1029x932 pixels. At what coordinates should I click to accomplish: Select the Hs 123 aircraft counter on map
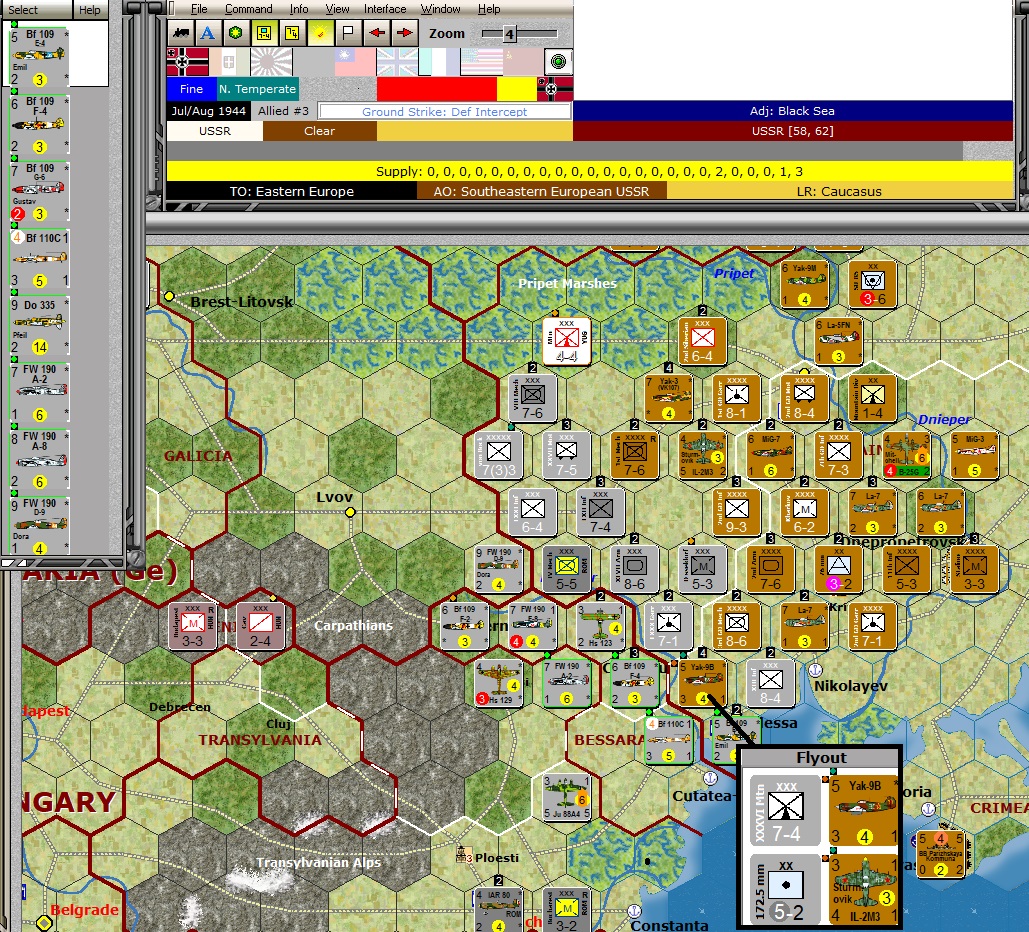tap(600, 625)
